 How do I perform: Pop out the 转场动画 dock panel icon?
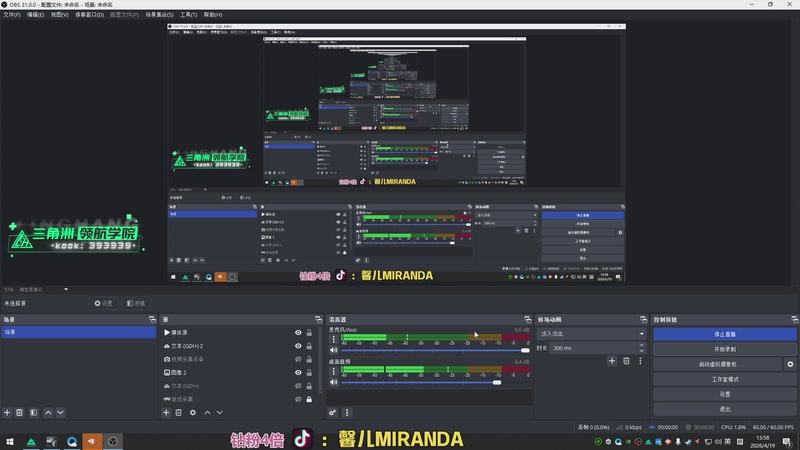pos(643,319)
